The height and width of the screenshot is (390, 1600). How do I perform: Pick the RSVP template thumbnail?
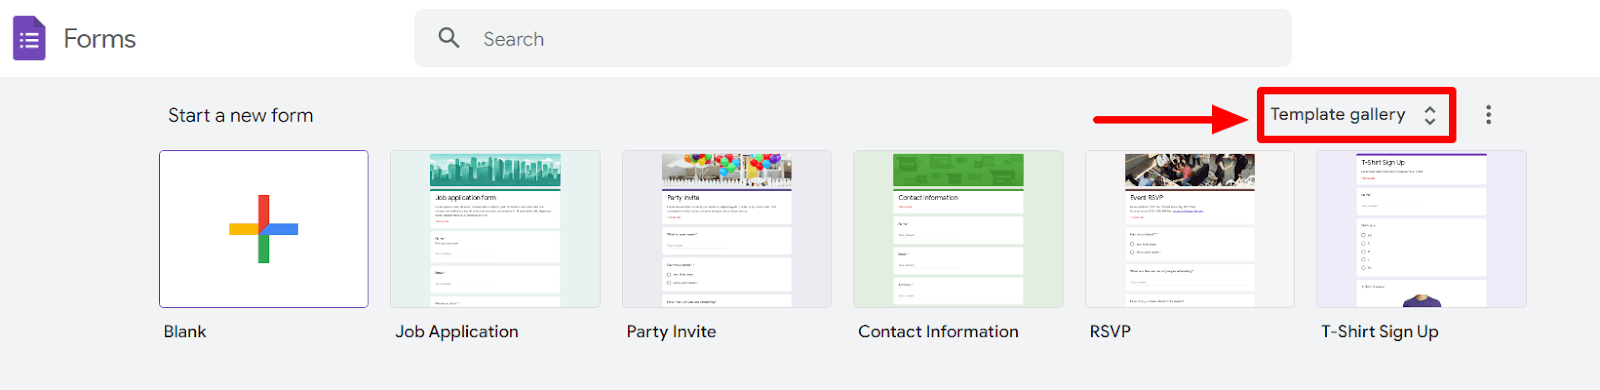(1190, 229)
